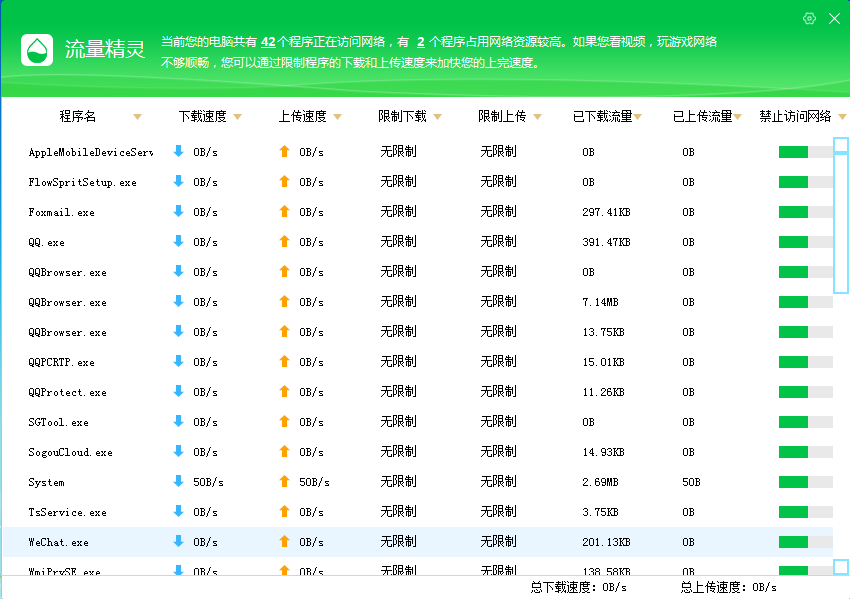The width and height of the screenshot is (850, 599).
Task: Click download arrow icon for Foxmail.exe
Action: (178, 211)
